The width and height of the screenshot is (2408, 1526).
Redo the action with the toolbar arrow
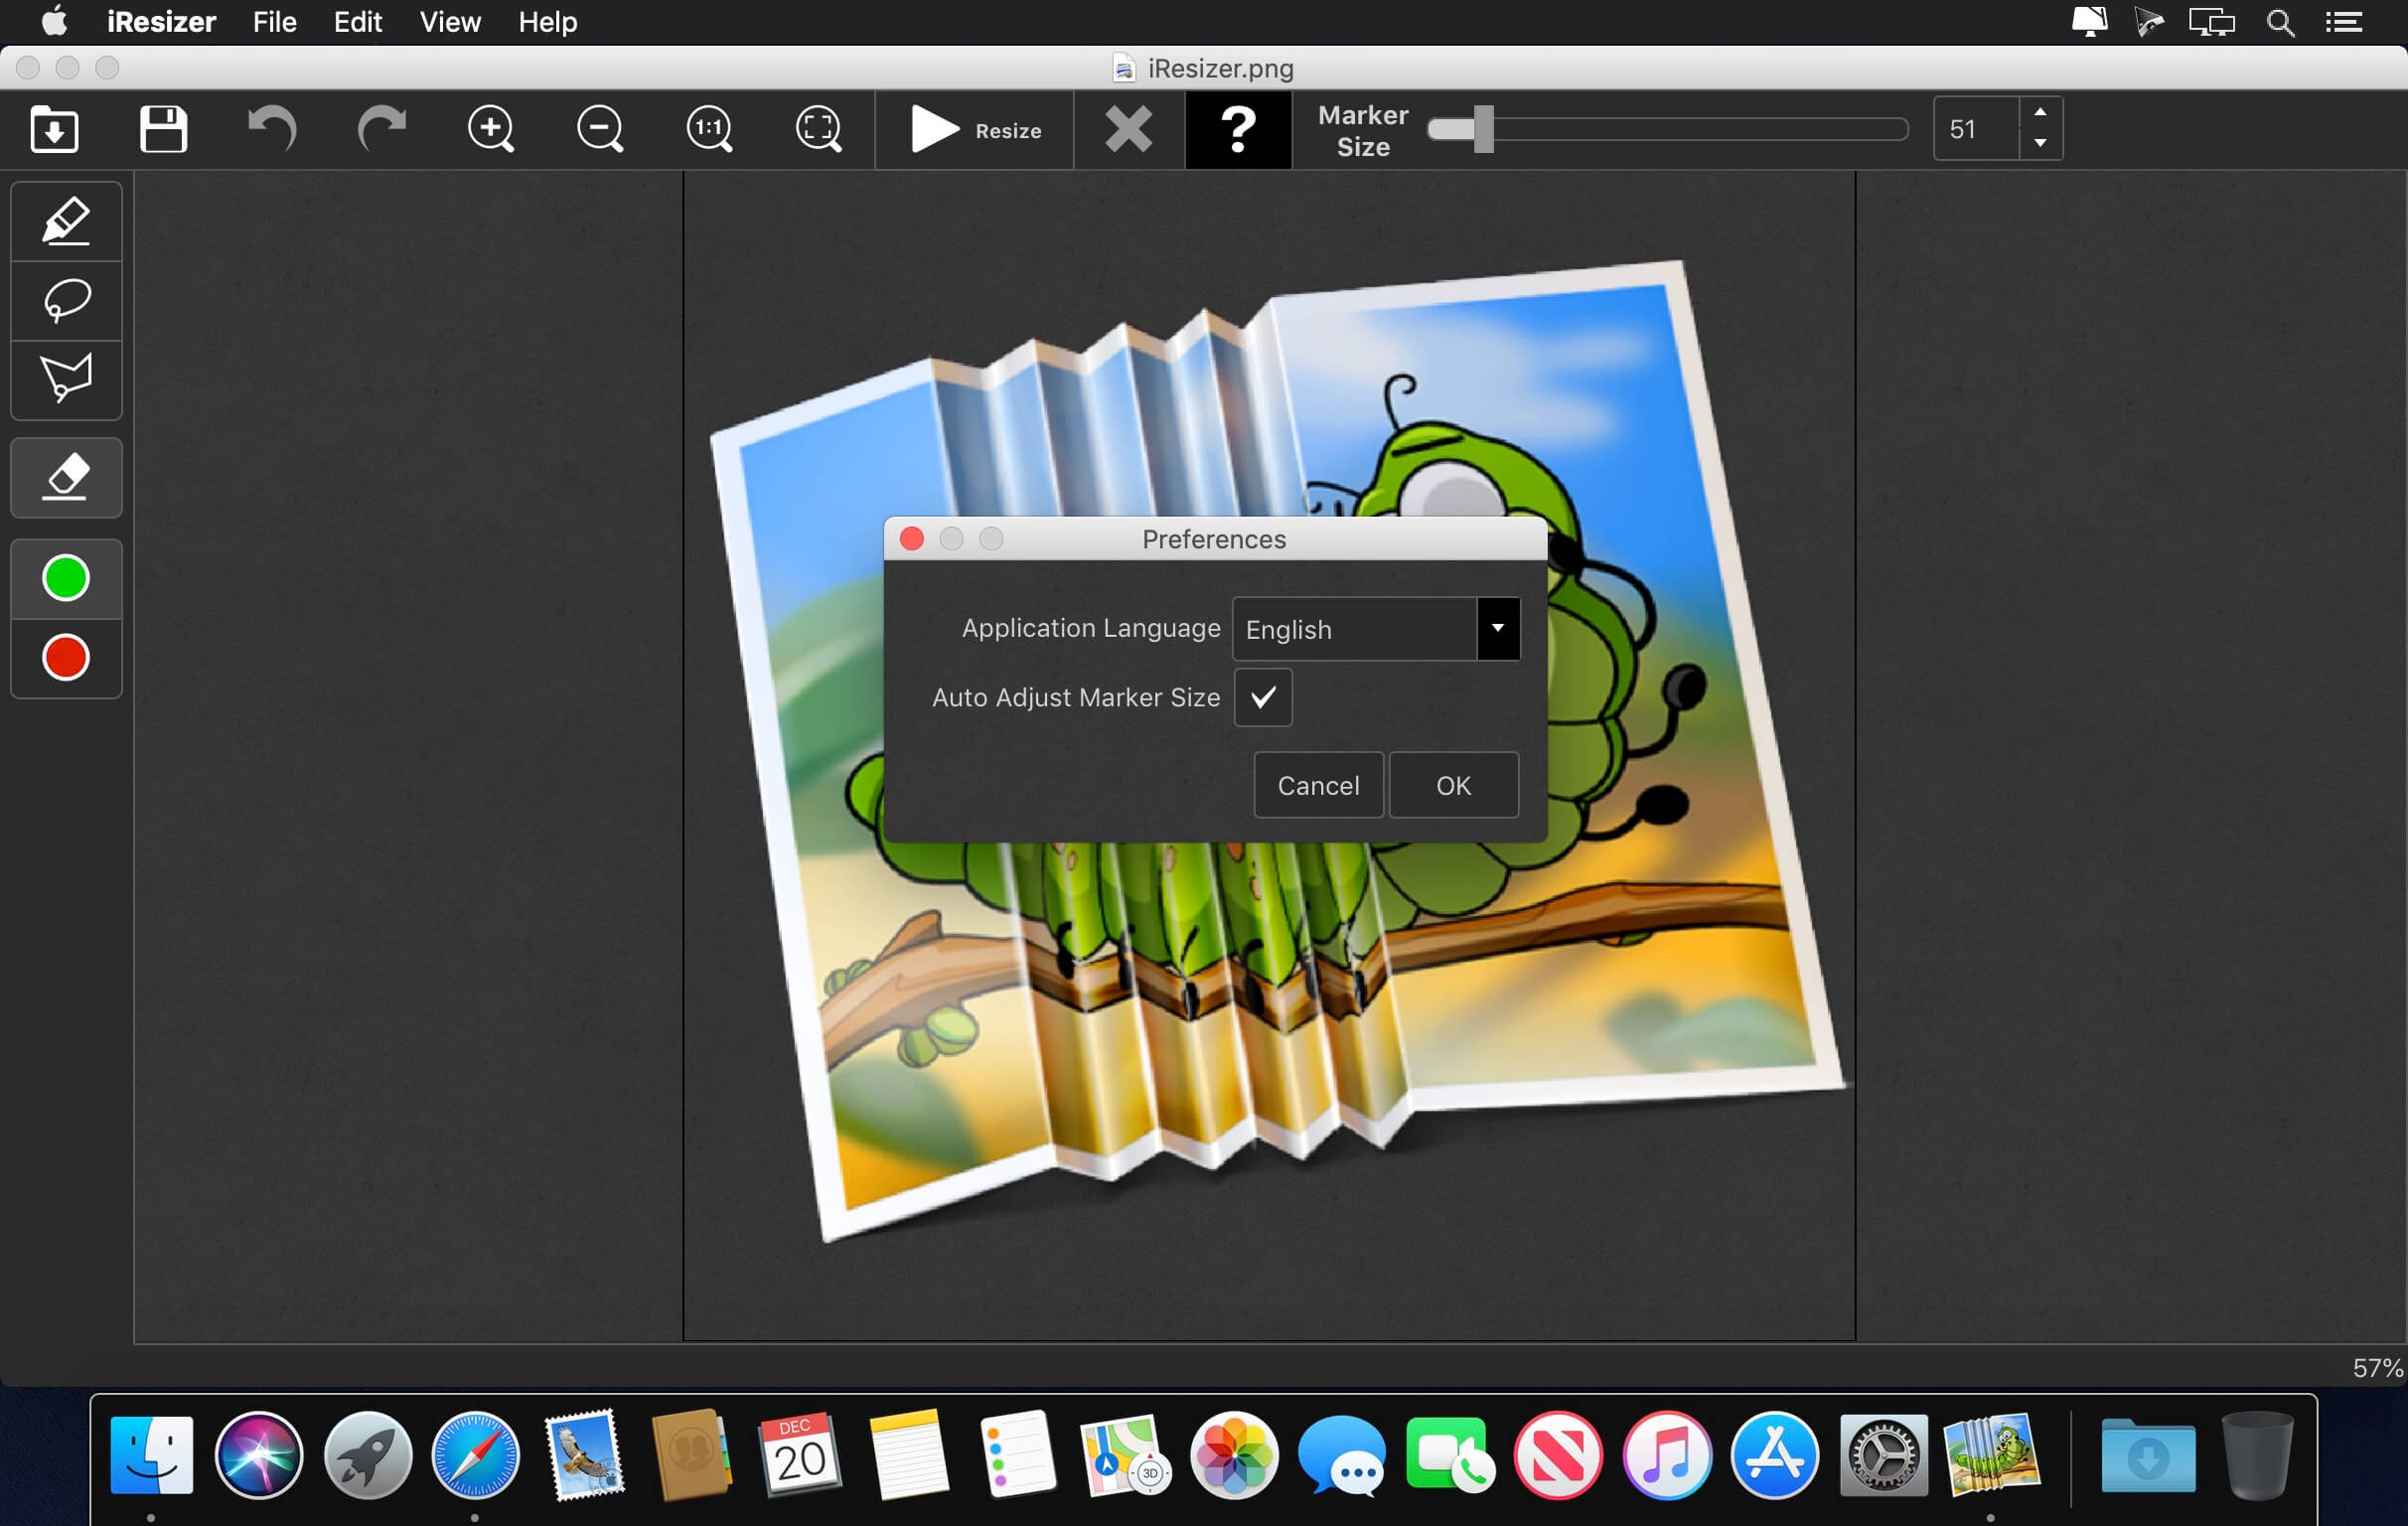[381, 129]
